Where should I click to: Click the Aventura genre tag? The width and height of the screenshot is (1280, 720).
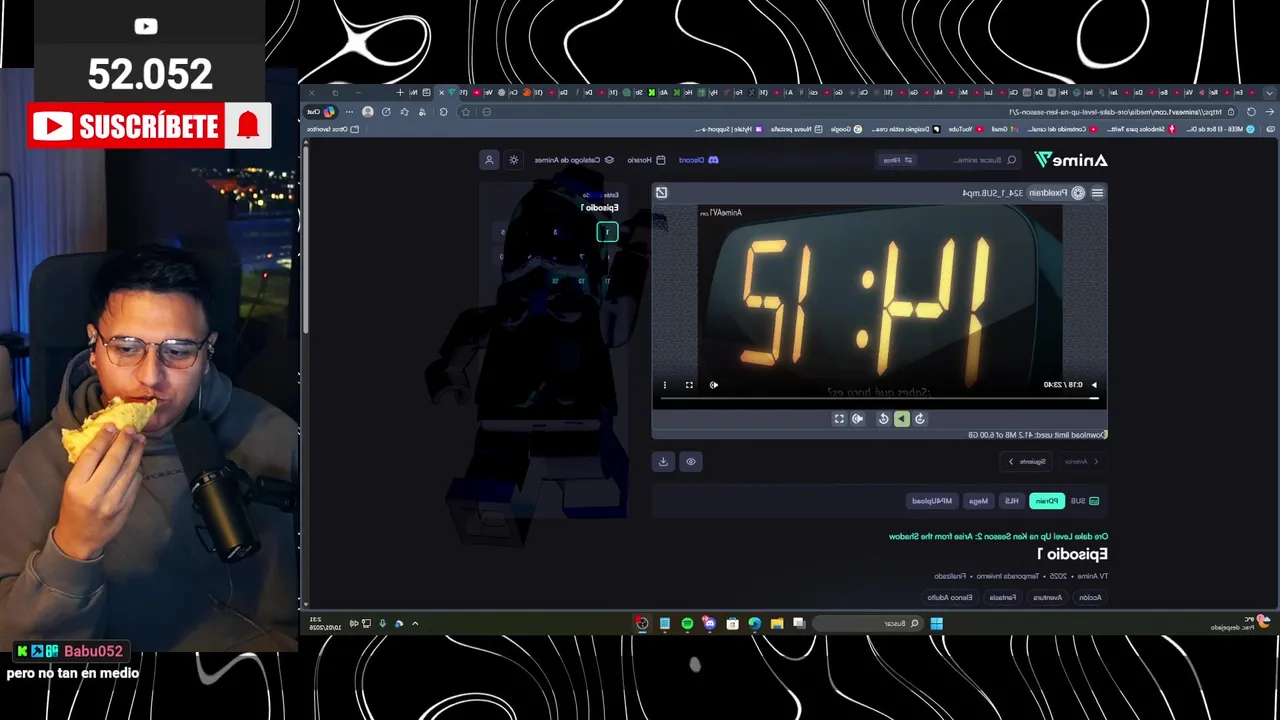[x=1047, y=597]
